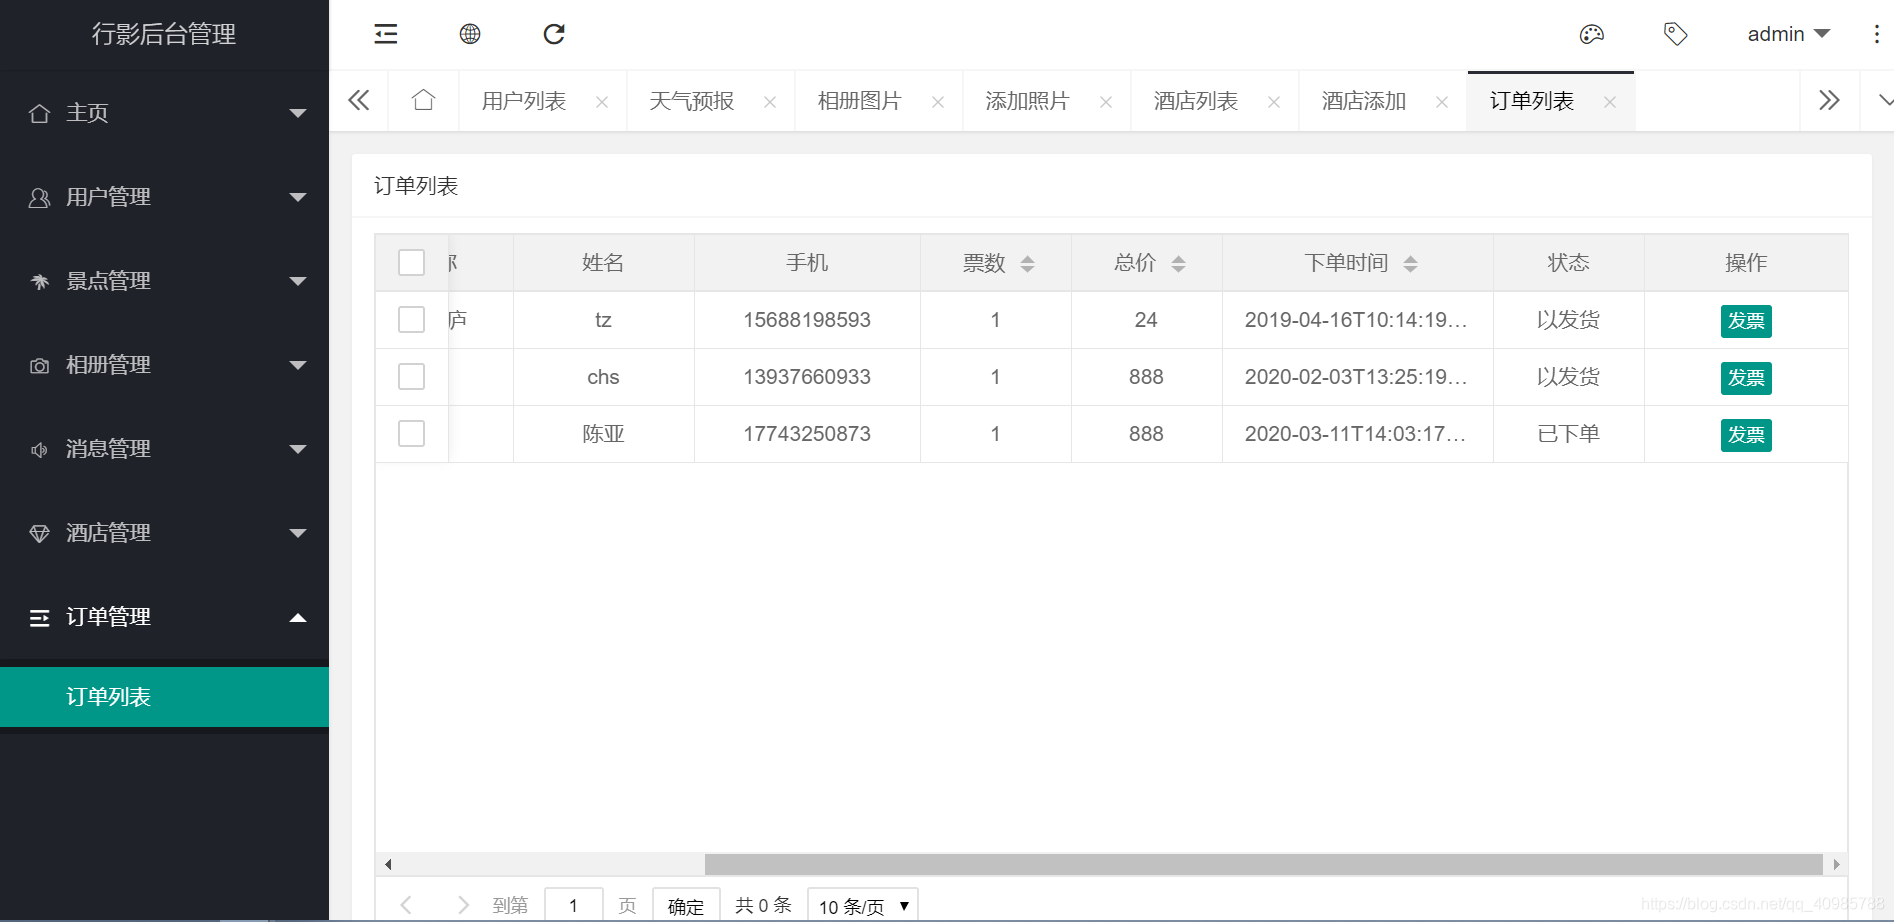
Task: Click the 2019-04-16T10:14:19 time cell
Action: (1356, 320)
